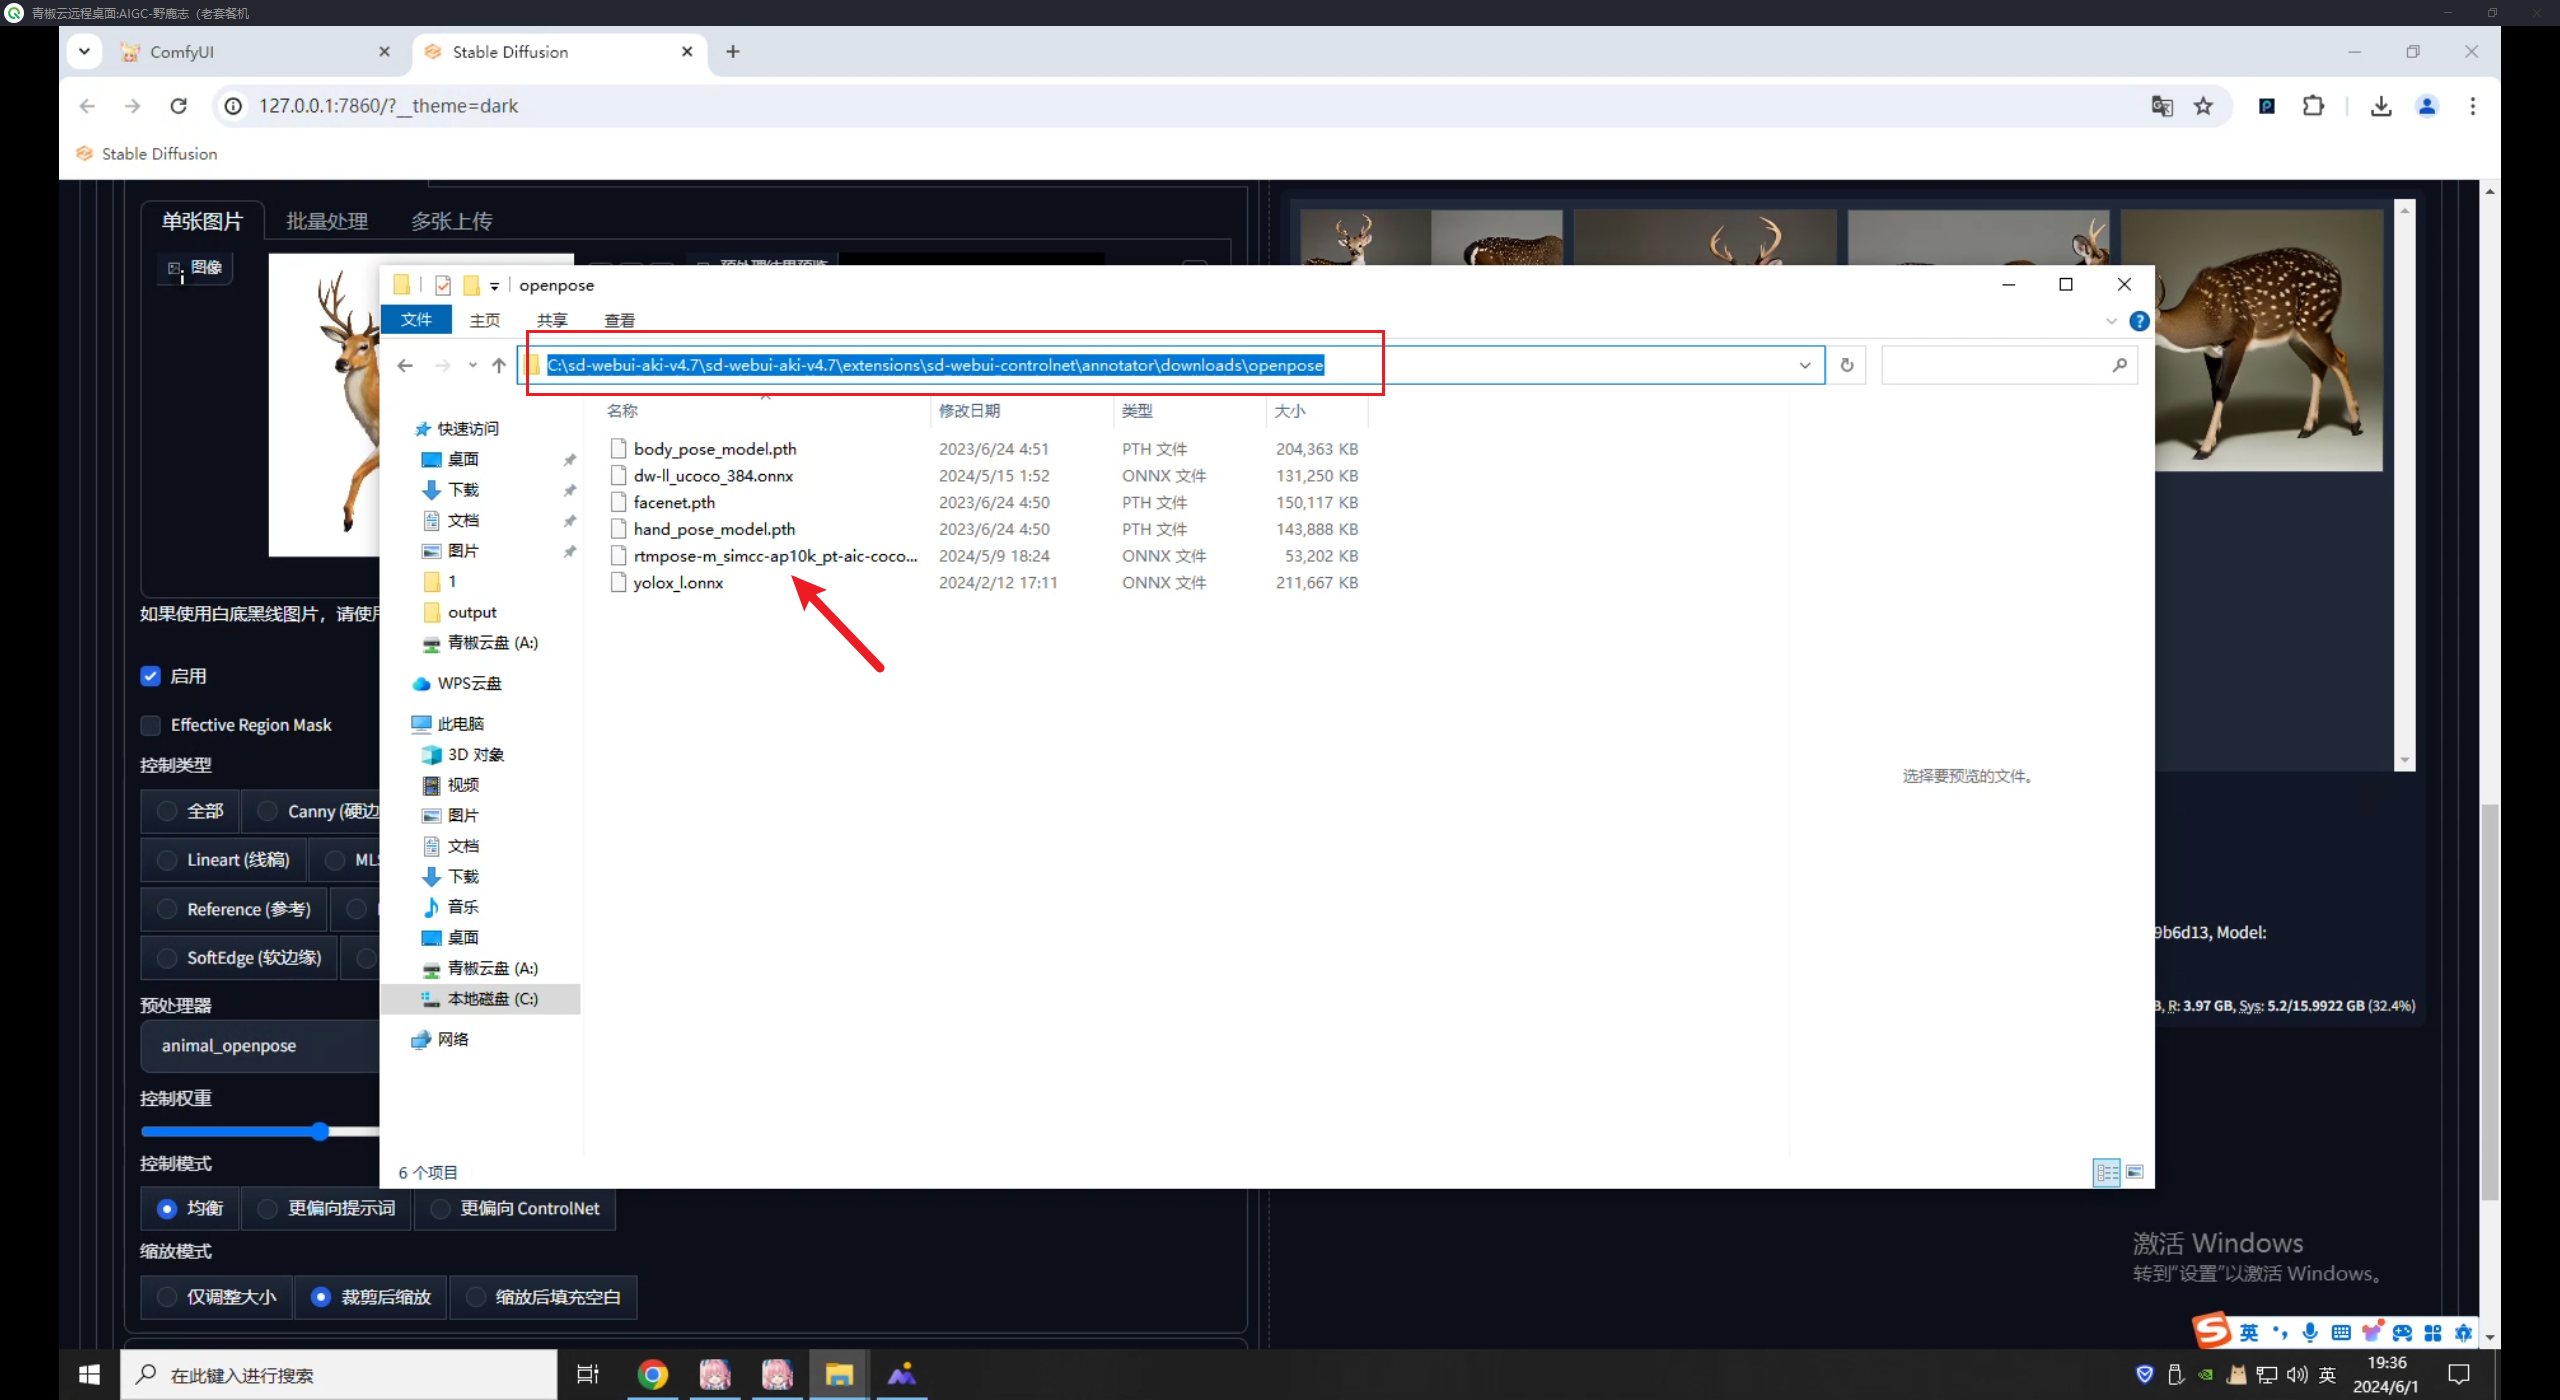Select the 全部 control type radio
2560x1400 pixels.
(167, 811)
